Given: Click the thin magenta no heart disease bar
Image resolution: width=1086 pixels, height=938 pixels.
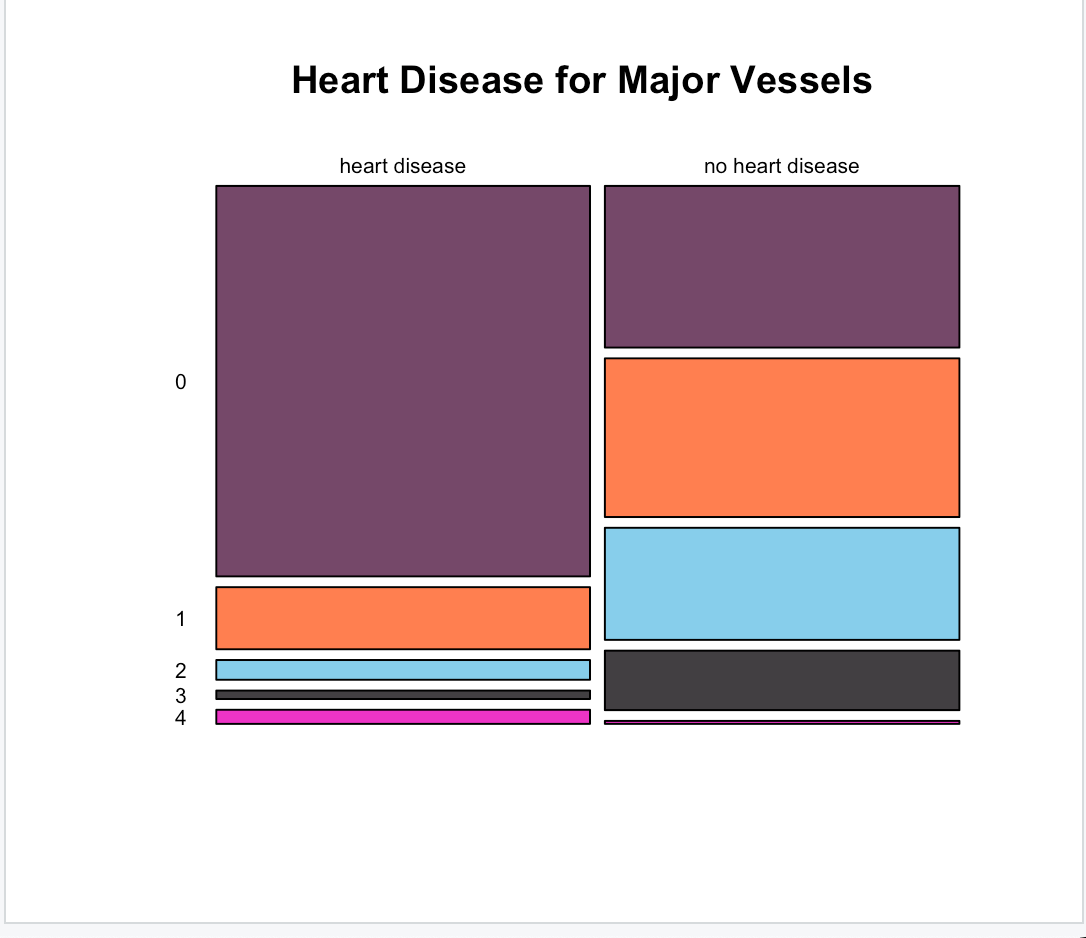Looking at the screenshot, I should (x=782, y=722).
